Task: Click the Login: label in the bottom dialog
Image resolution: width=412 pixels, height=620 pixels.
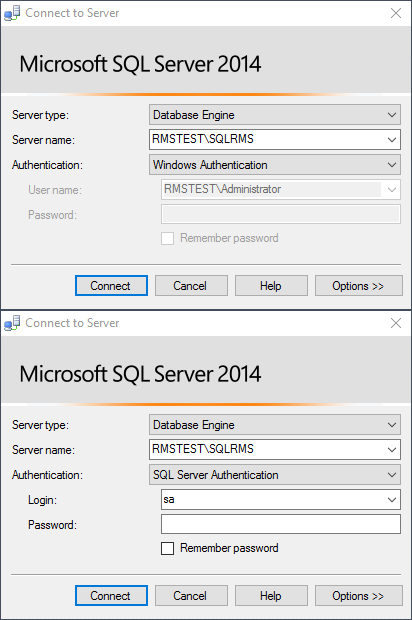Action: pyautogui.click(x=42, y=500)
